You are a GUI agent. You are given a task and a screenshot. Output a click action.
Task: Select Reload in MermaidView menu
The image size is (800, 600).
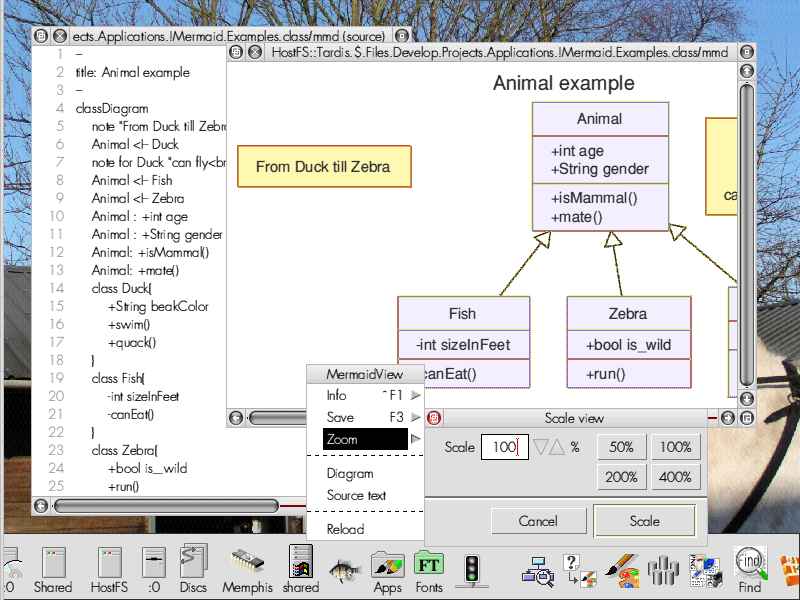coord(345,529)
